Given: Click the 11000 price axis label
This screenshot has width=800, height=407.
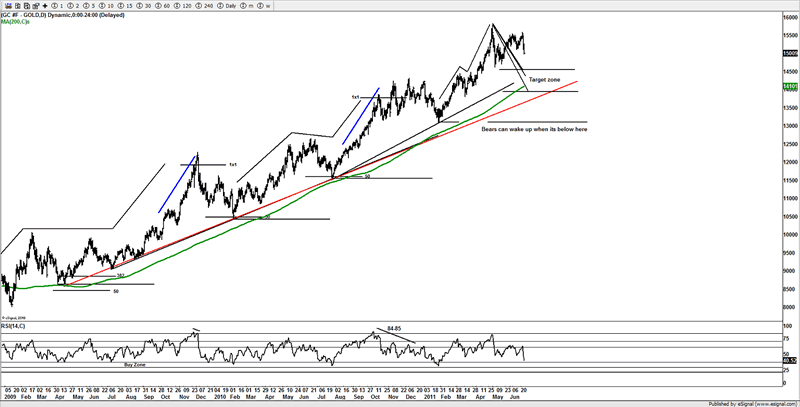Looking at the screenshot, I should tap(790, 199).
